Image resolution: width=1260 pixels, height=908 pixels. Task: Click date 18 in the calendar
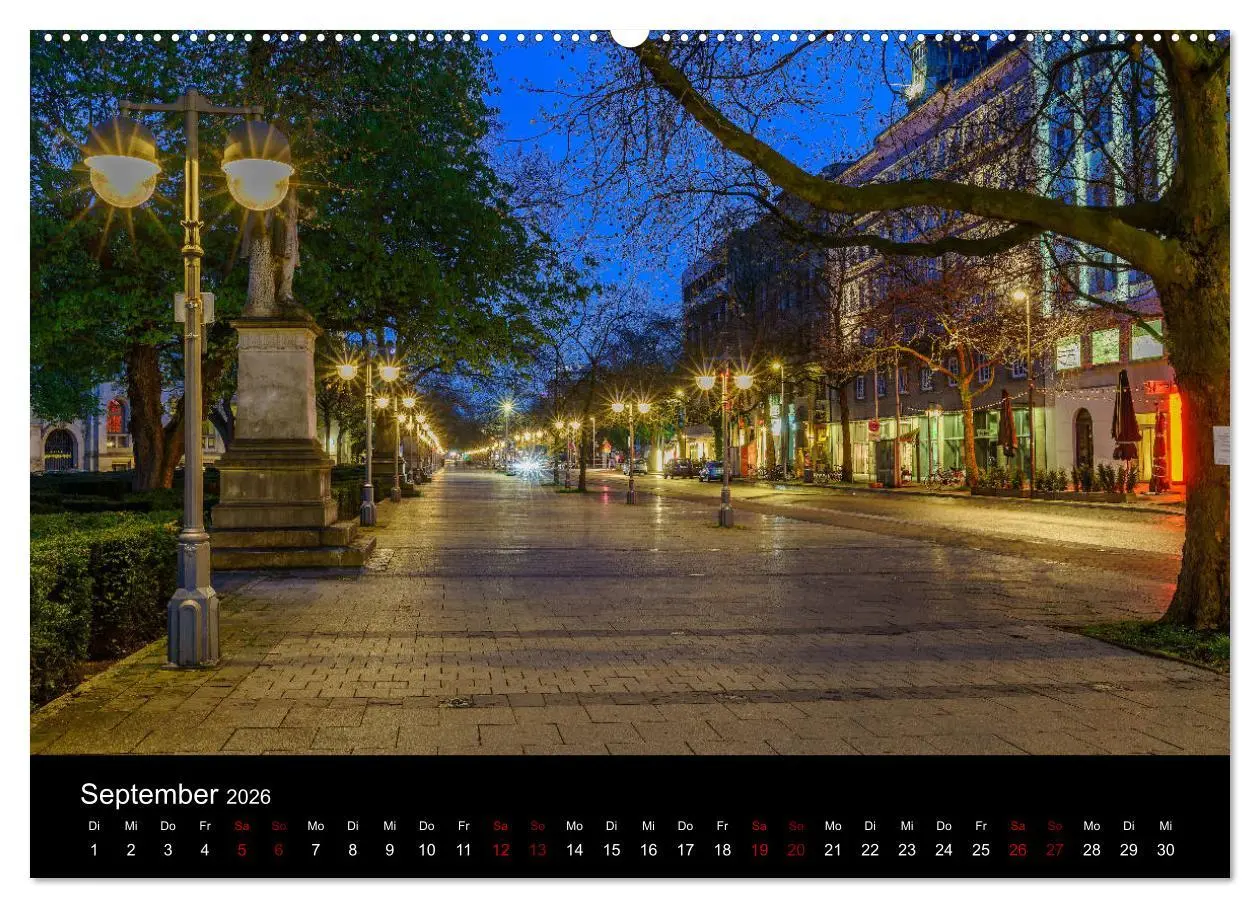(723, 850)
